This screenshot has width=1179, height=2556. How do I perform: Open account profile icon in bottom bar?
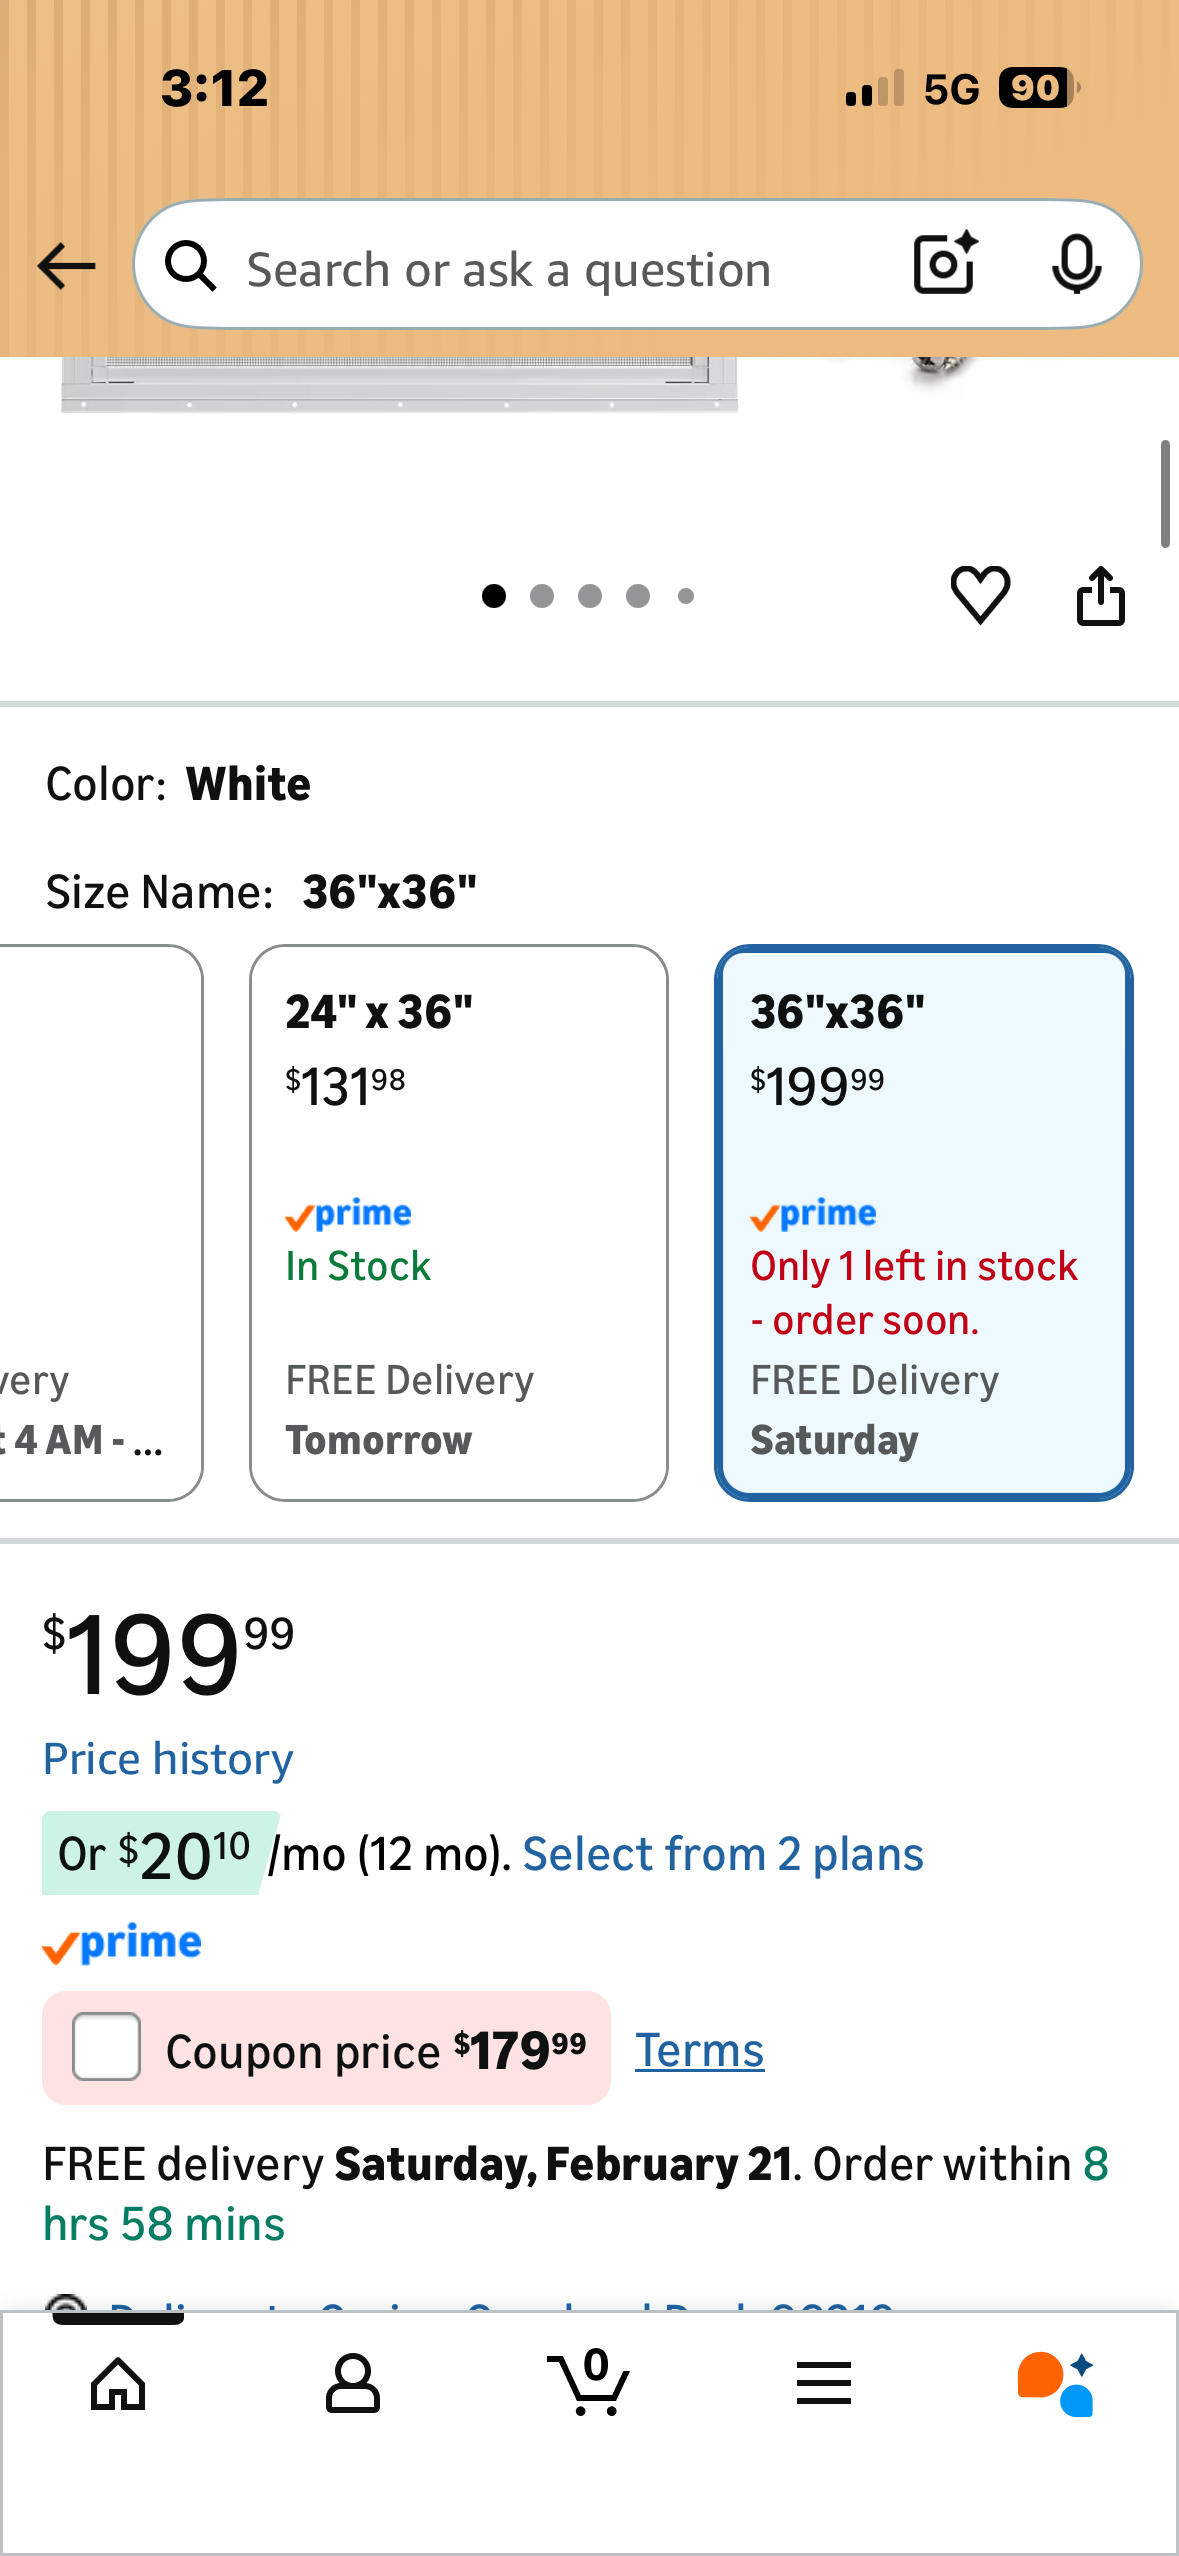(353, 2384)
